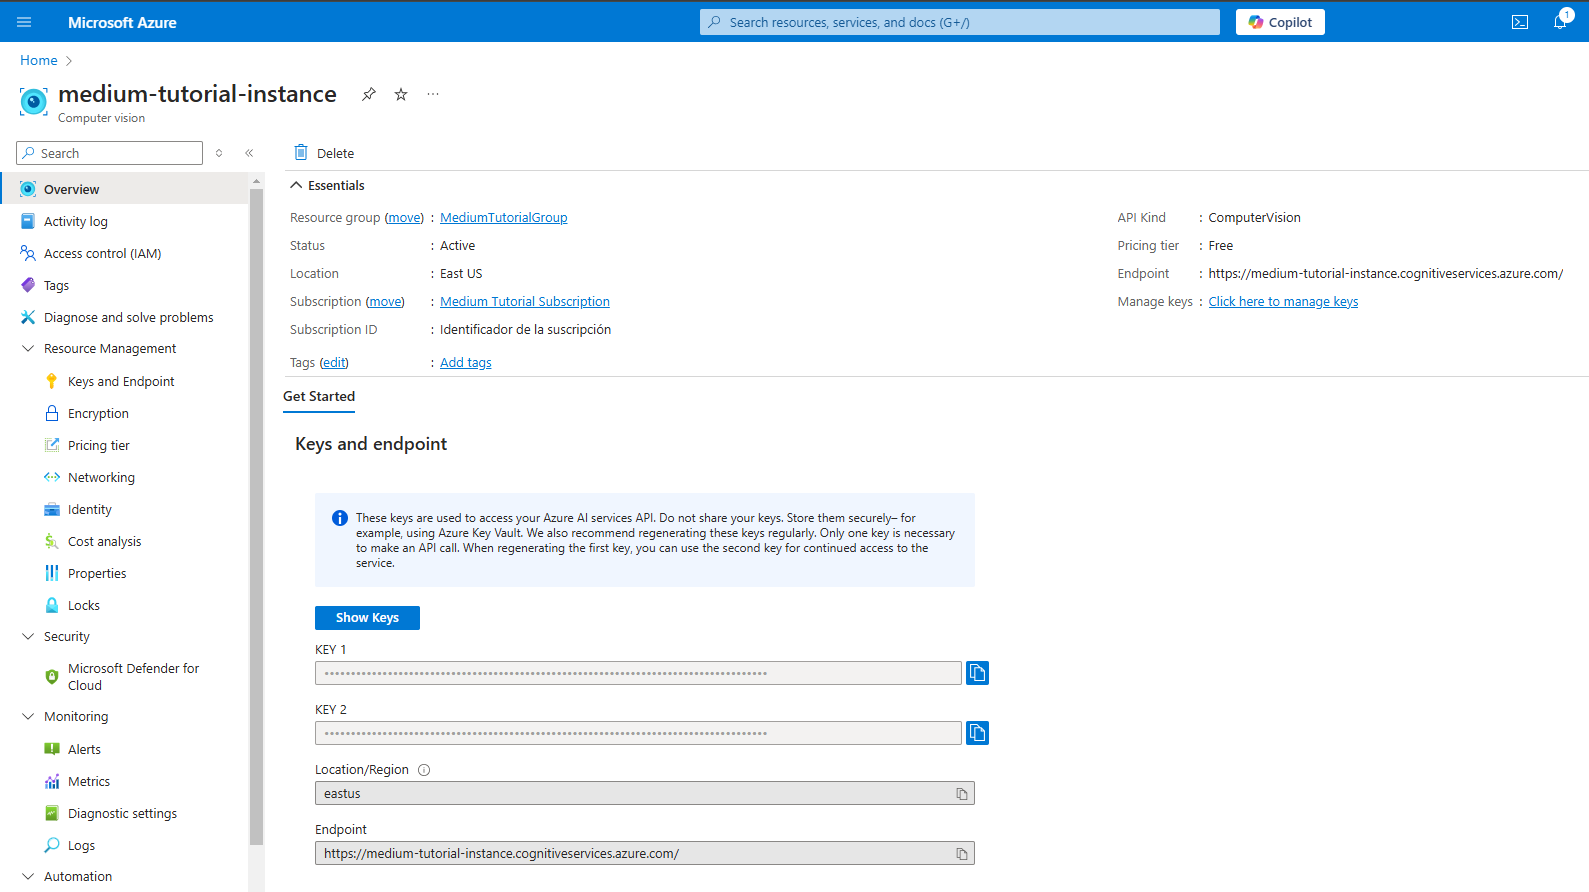This screenshot has height=892, width=1589.
Task: Copy KEY 1 to clipboard
Action: coord(977,673)
